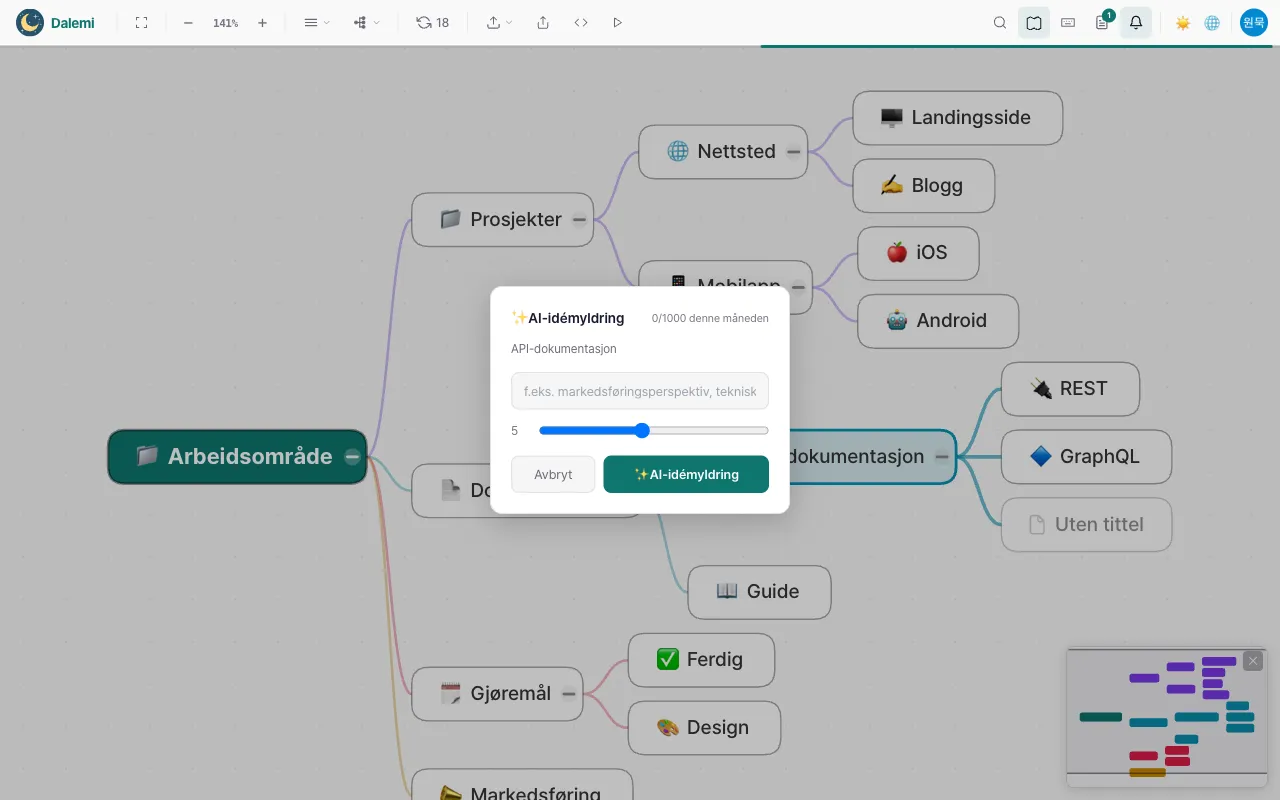This screenshot has height=800, width=1280.
Task: Zoom out with the minus icon
Action: coord(188,22)
